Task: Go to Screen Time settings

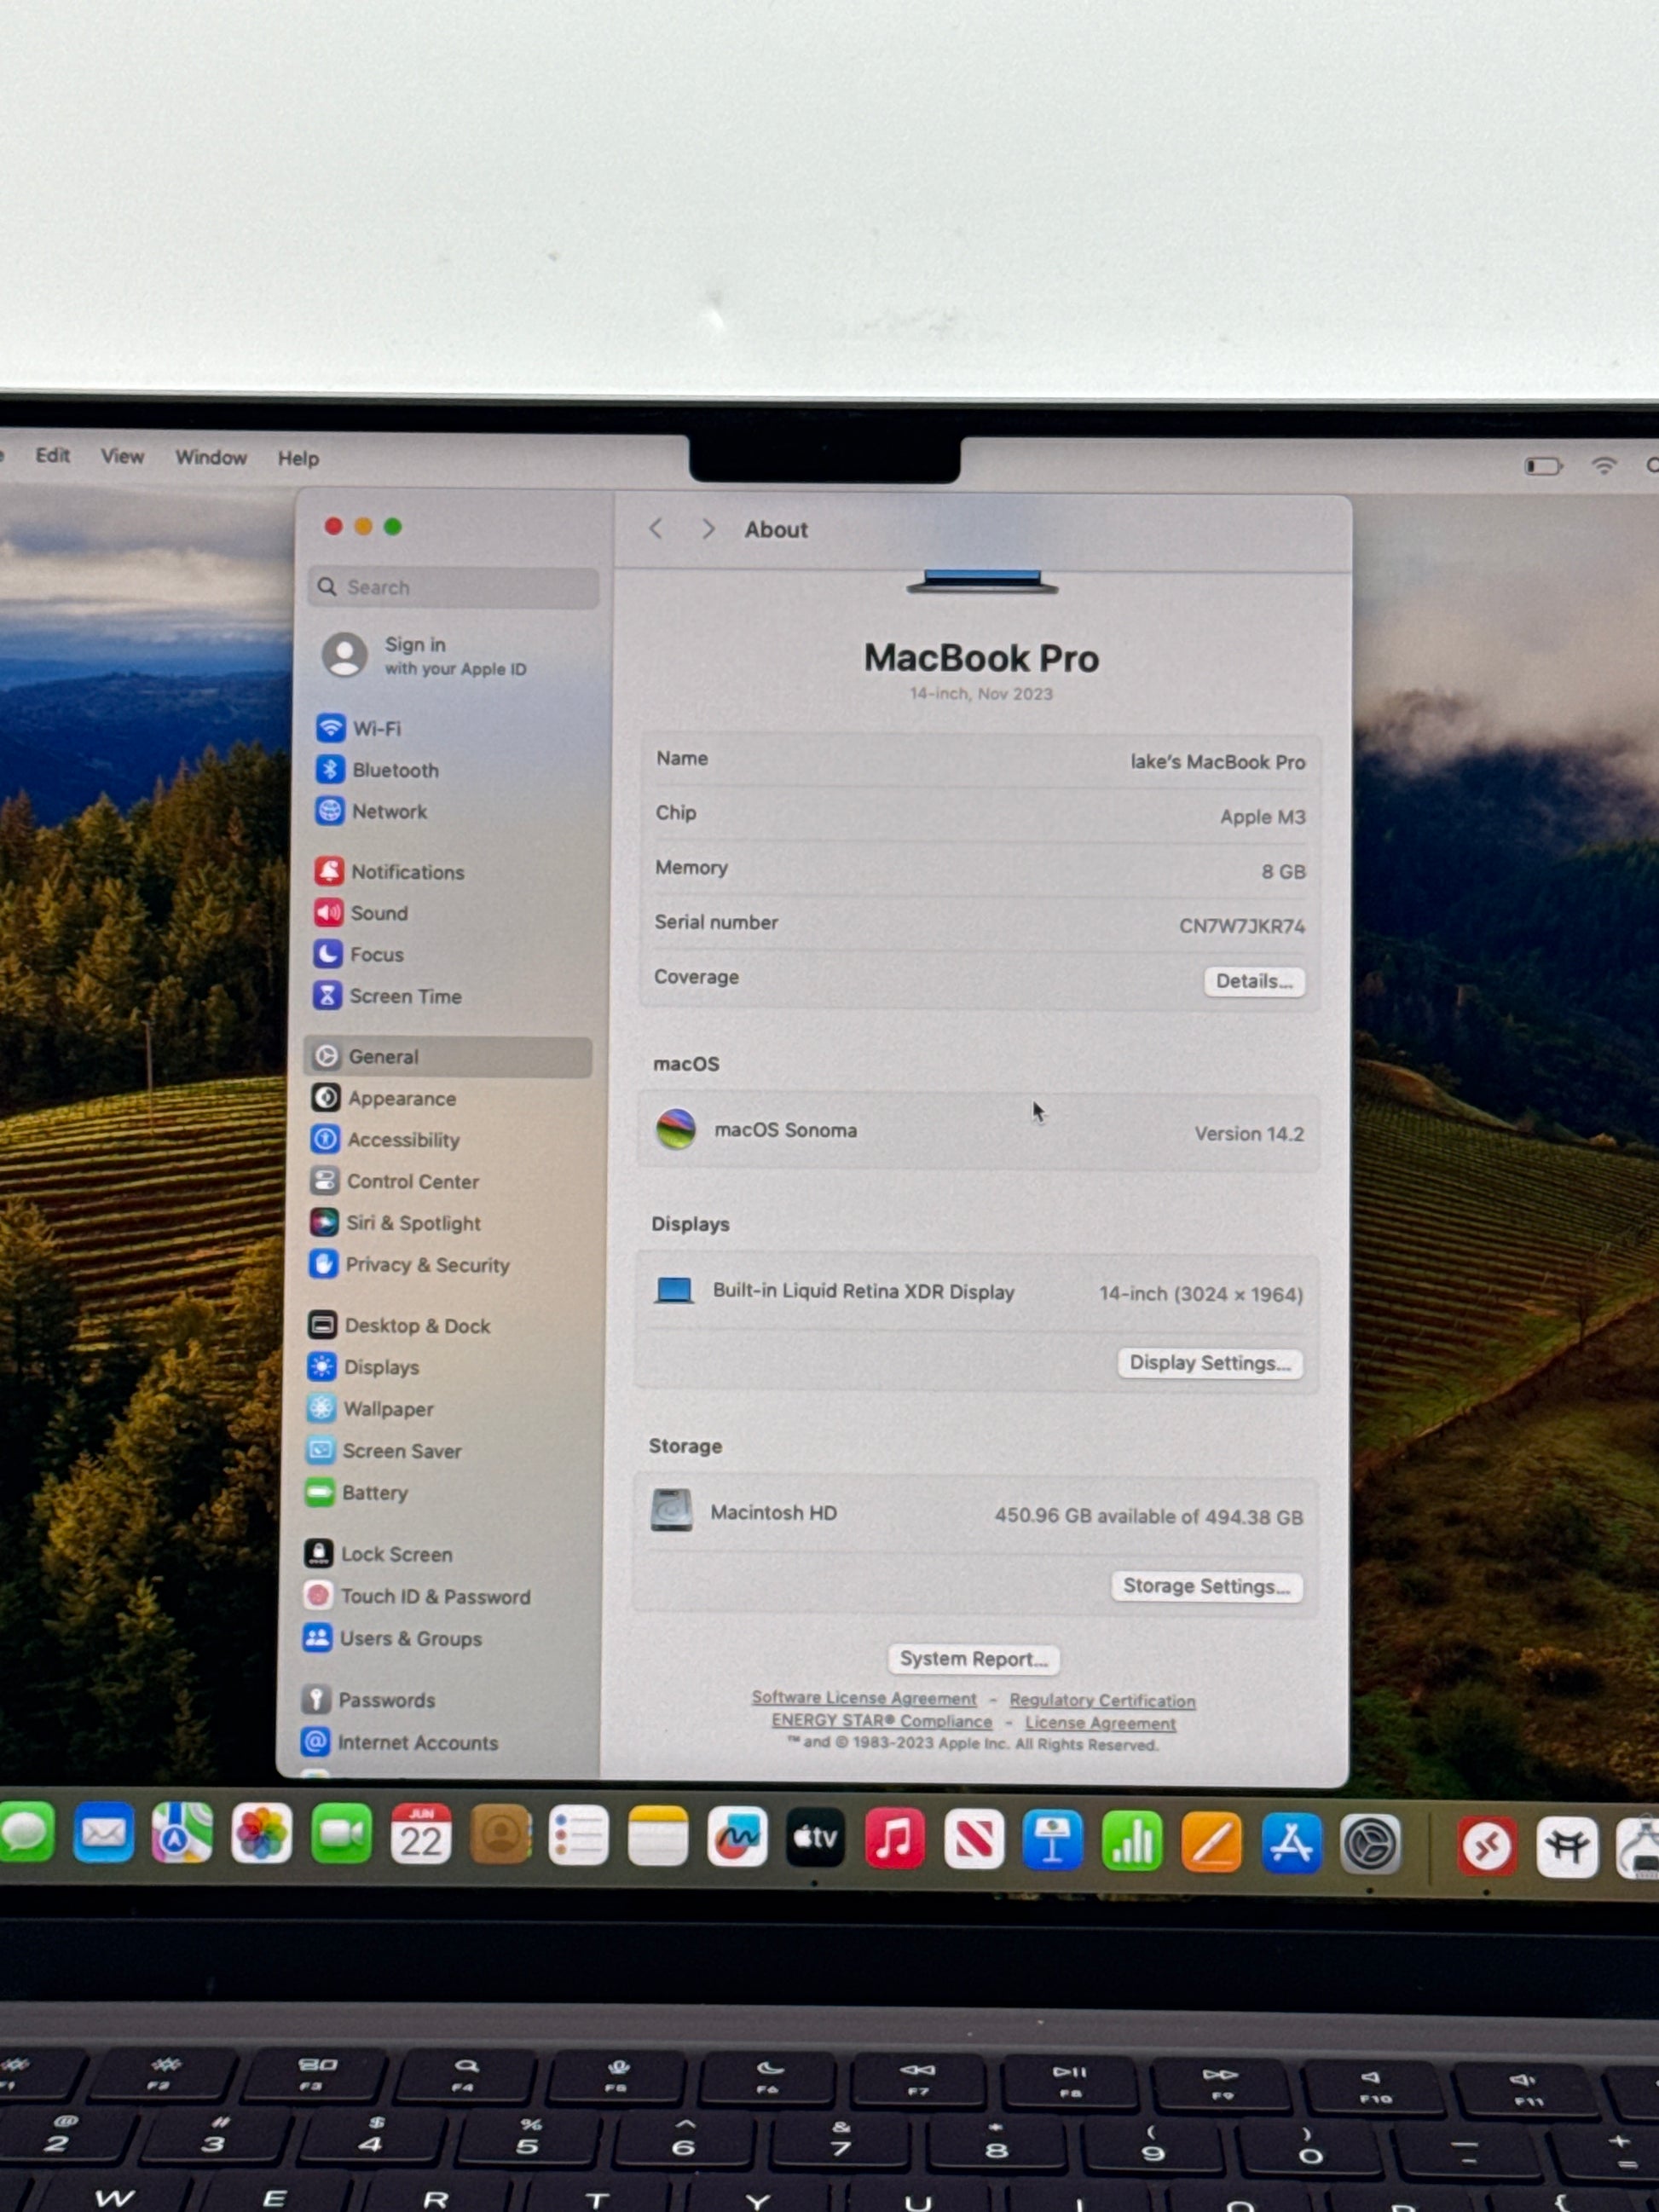Action: (404, 996)
